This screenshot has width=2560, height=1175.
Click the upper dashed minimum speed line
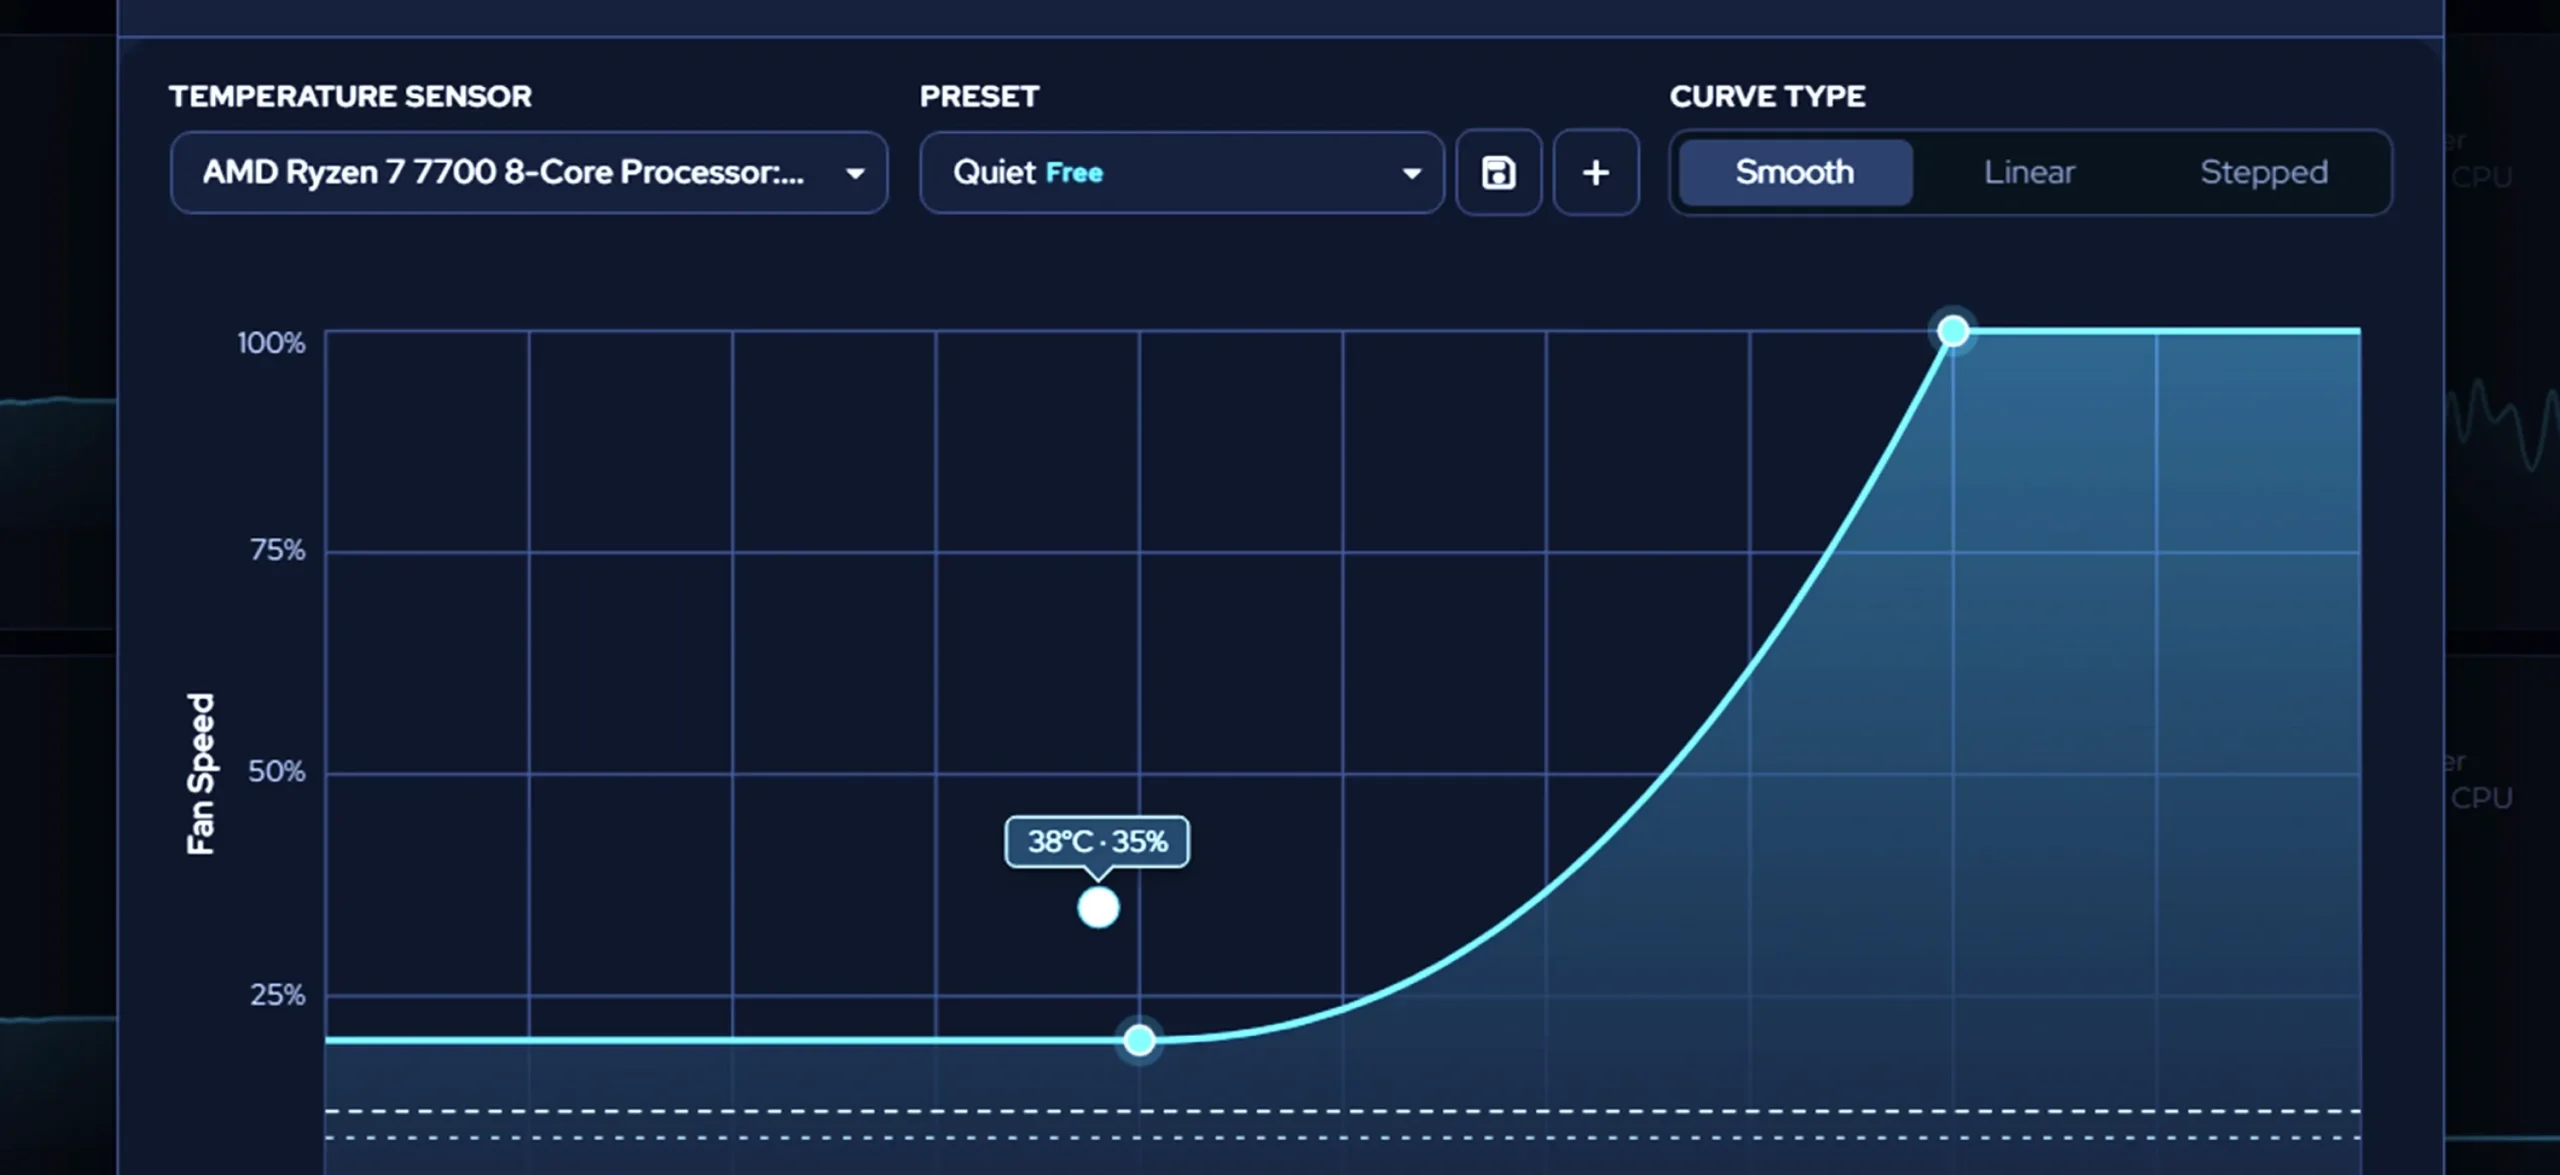1342,1111
